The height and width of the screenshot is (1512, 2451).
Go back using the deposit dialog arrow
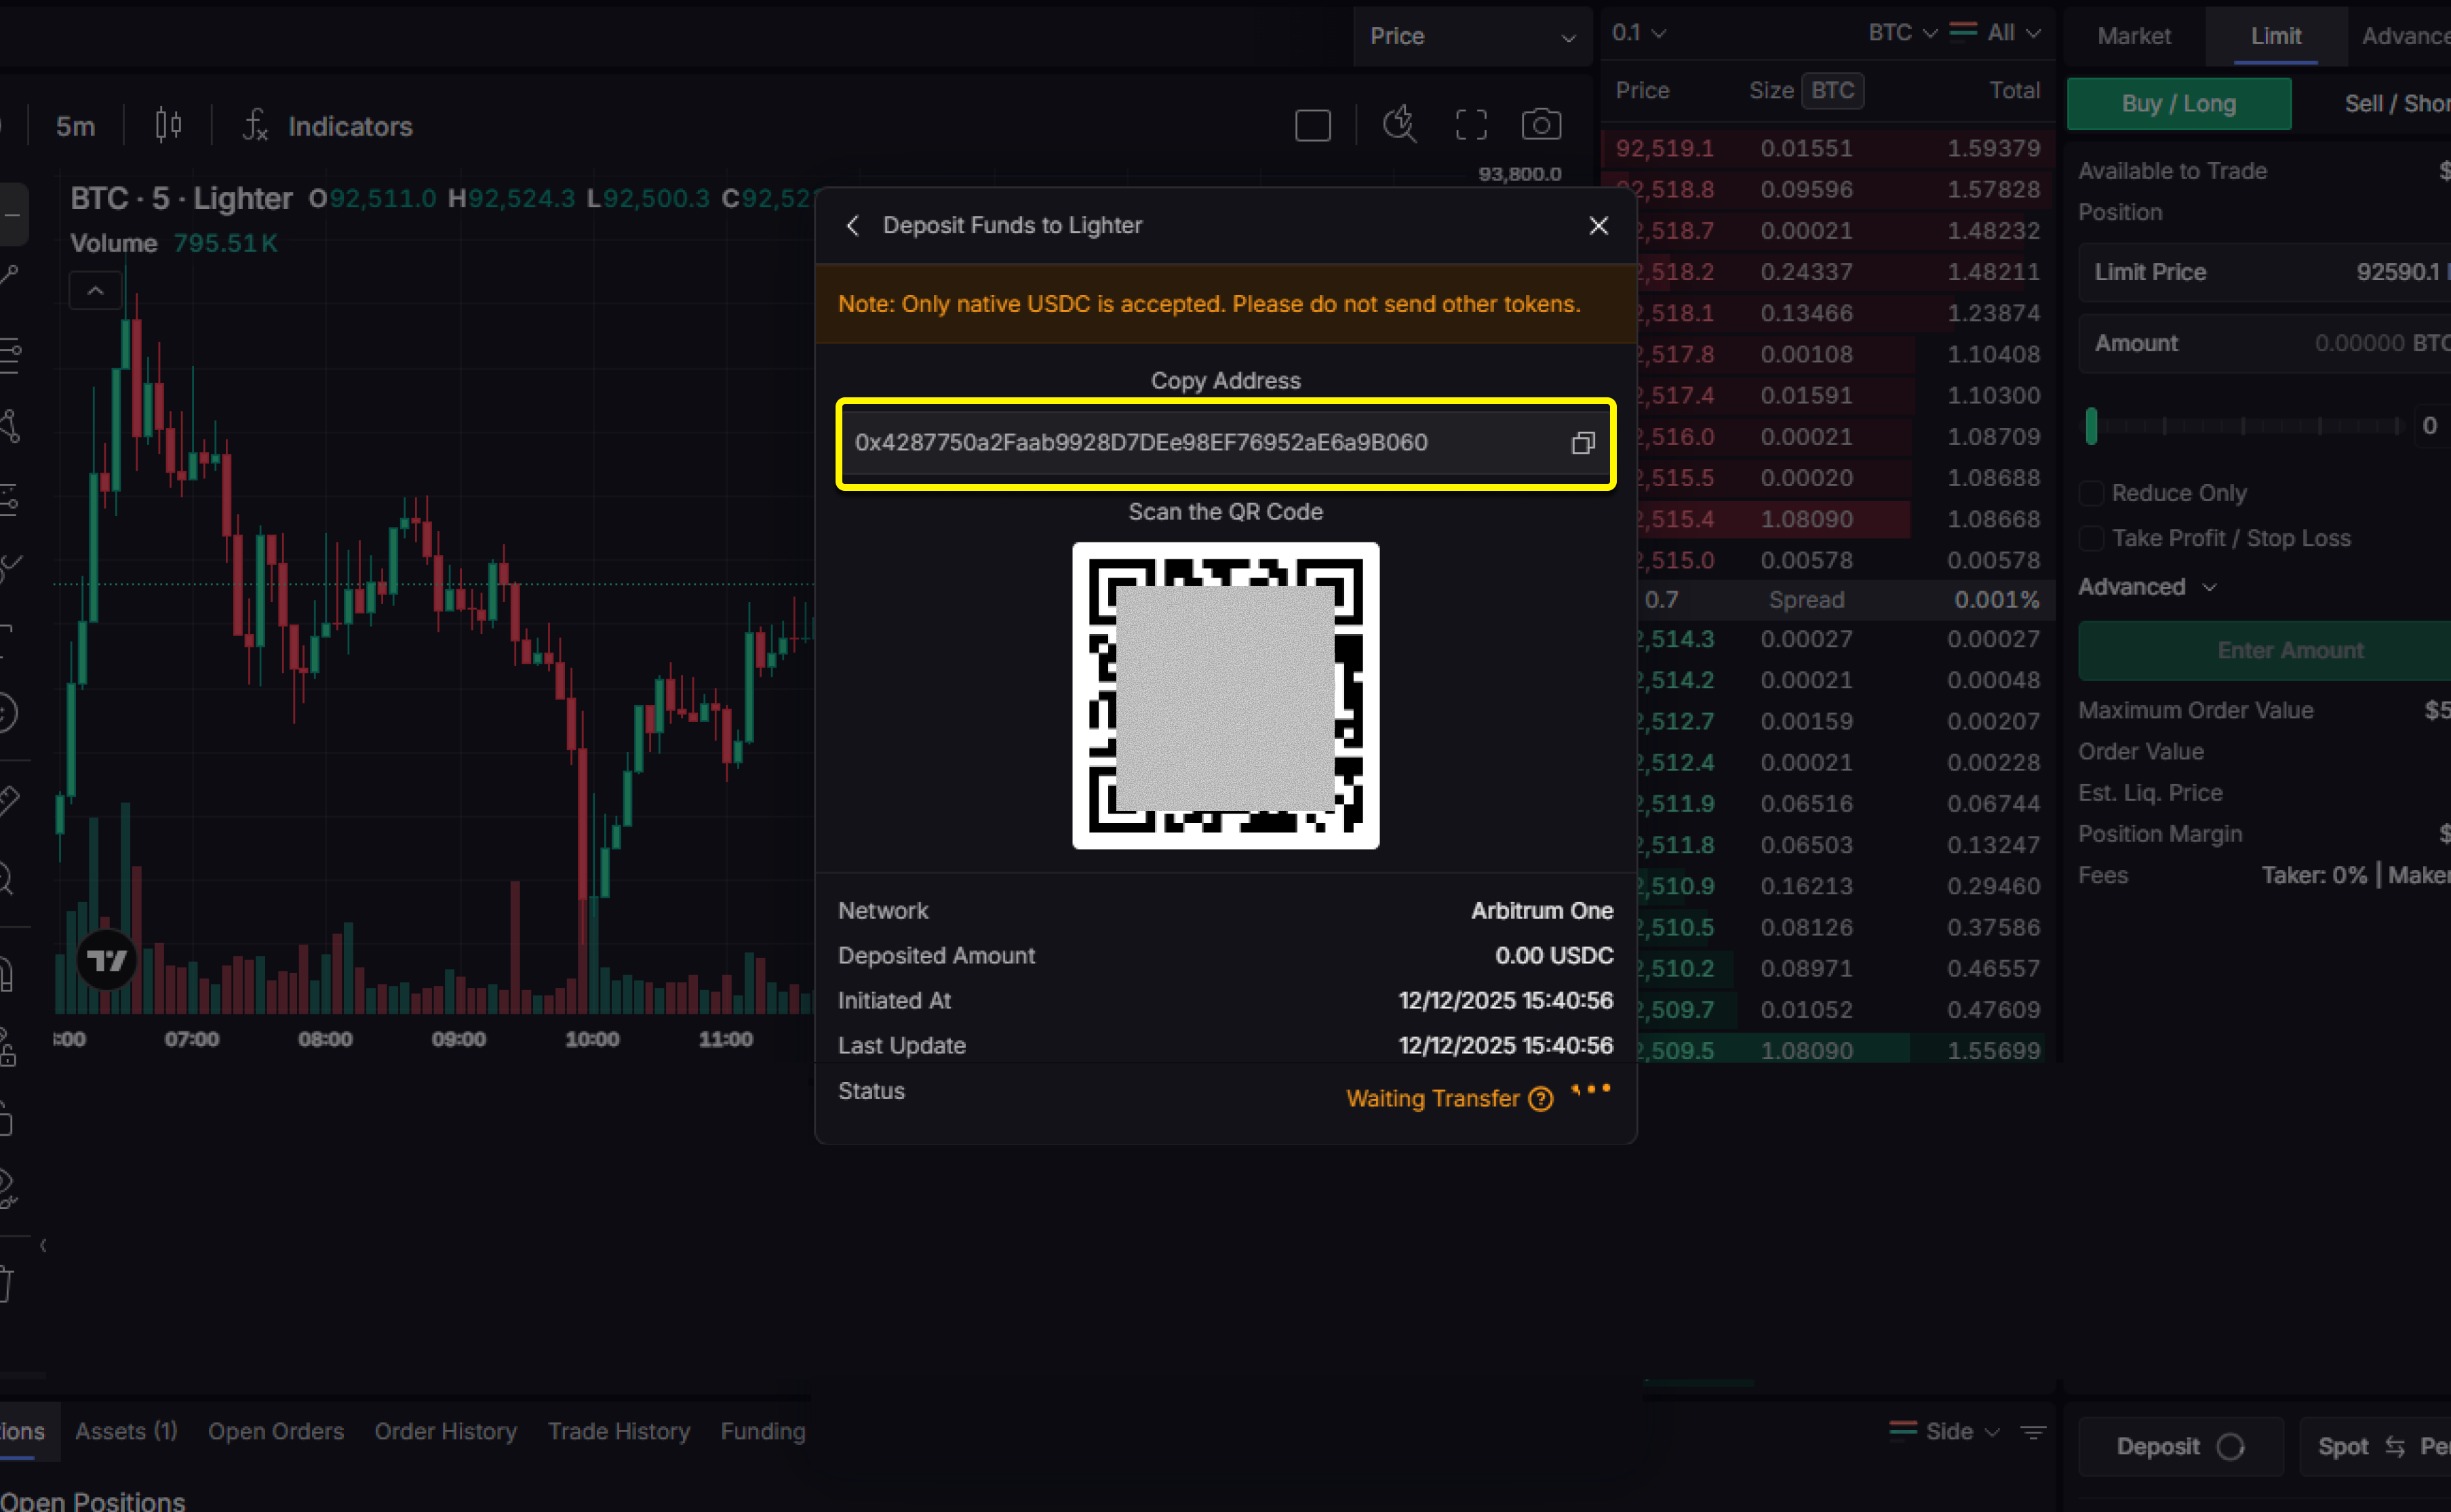click(852, 226)
